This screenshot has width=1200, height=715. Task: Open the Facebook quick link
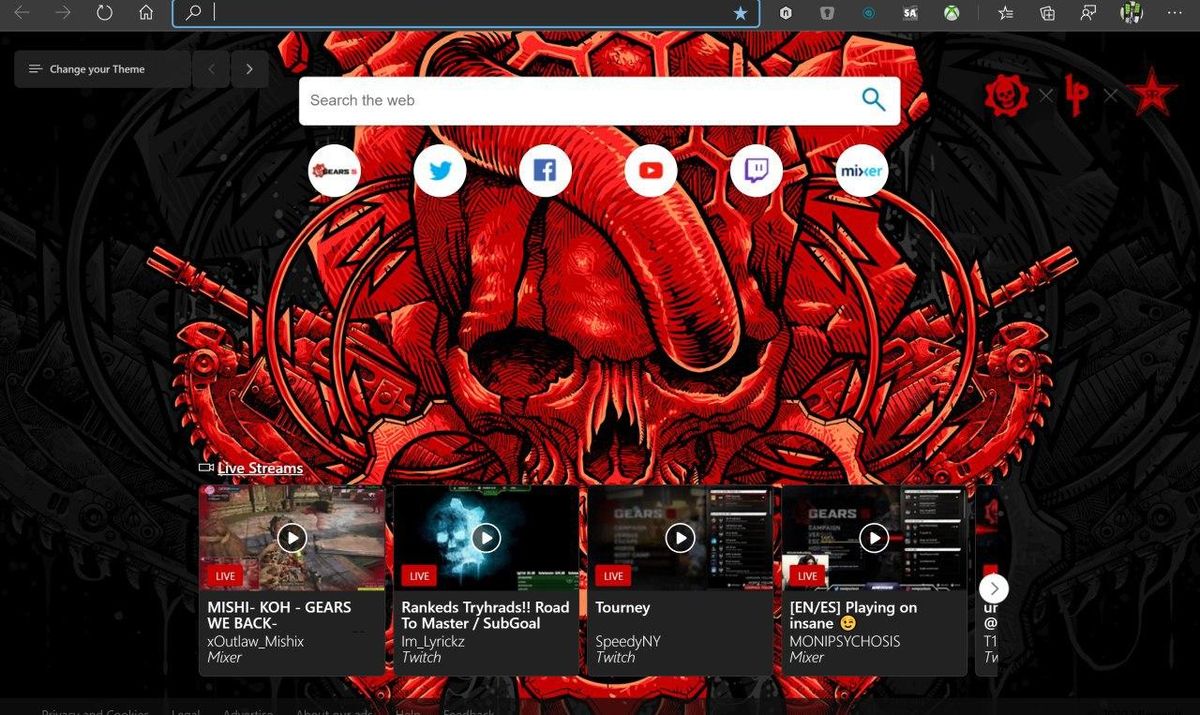click(545, 171)
